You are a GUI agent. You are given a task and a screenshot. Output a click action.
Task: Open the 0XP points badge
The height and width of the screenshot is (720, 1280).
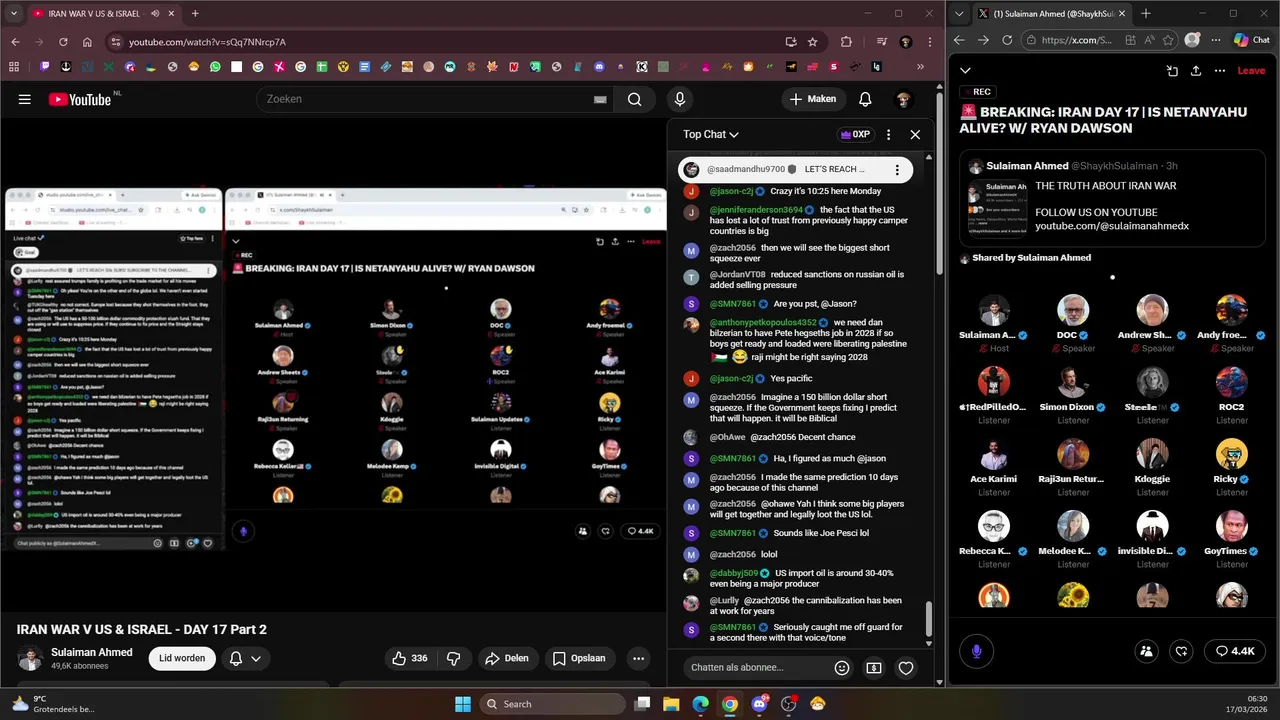855,134
